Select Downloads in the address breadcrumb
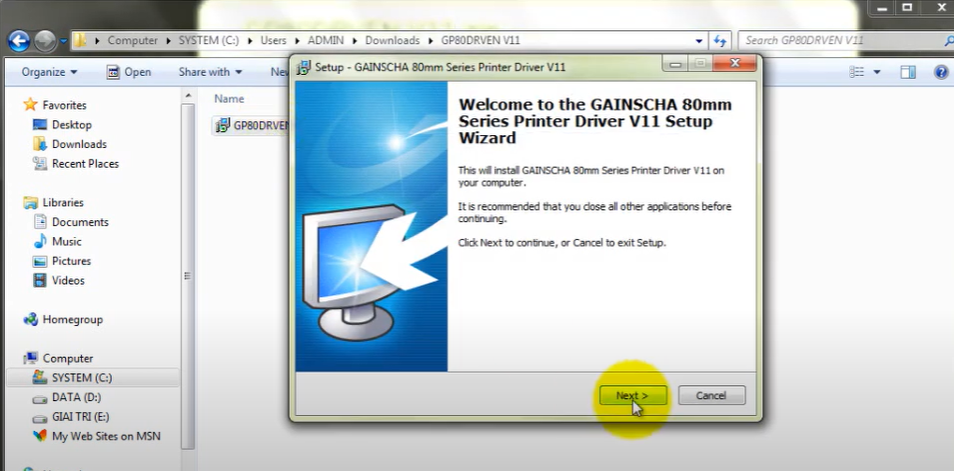Image resolution: width=954 pixels, height=471 pixels. point(392,41)
